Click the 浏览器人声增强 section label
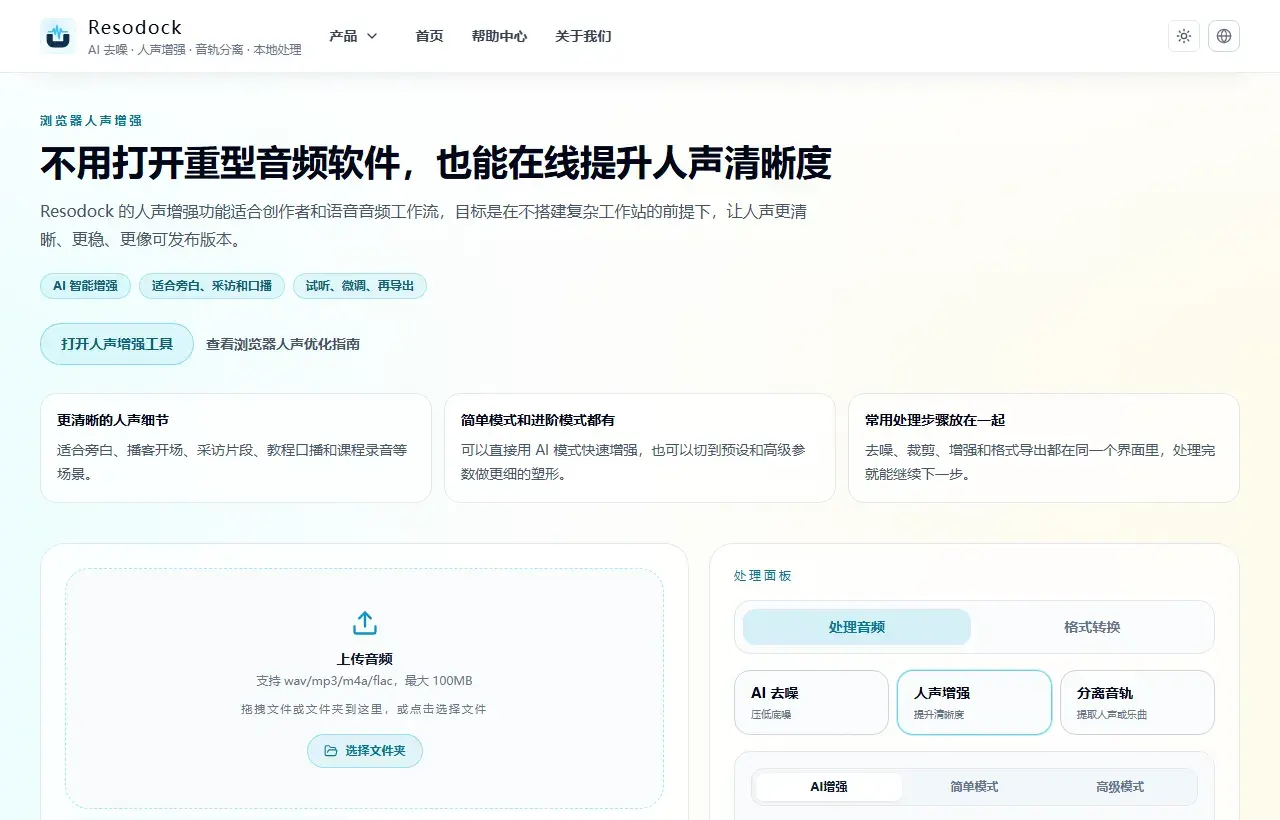This screenshot has width=1280, height=820. pos(91,121)
